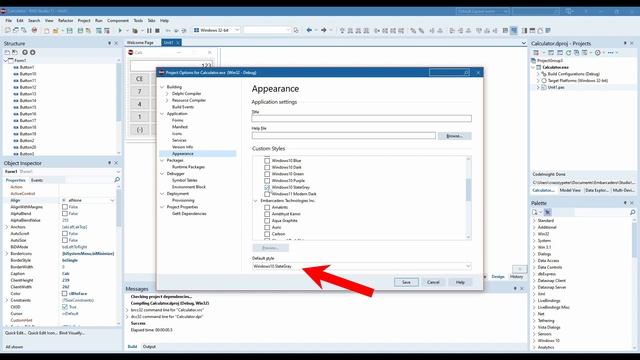Expand Build Configurations (Debug) in Projects
Image resolution: width=640 pixels, height=360 pixels.
[538, 74]
